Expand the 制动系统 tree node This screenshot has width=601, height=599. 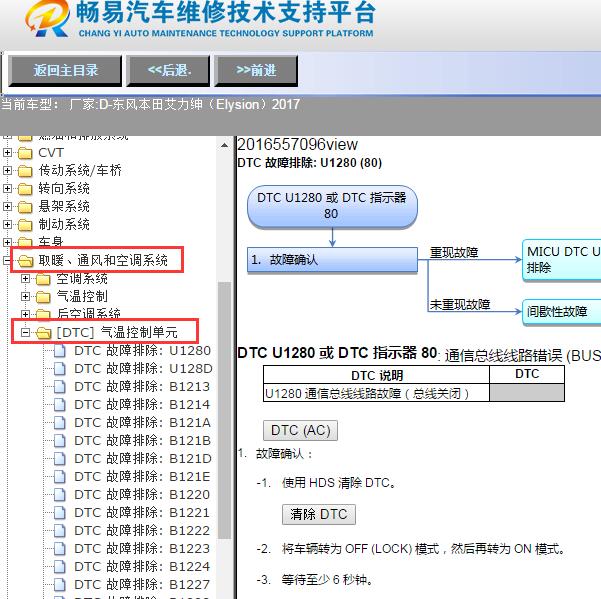tap(7, 224)
